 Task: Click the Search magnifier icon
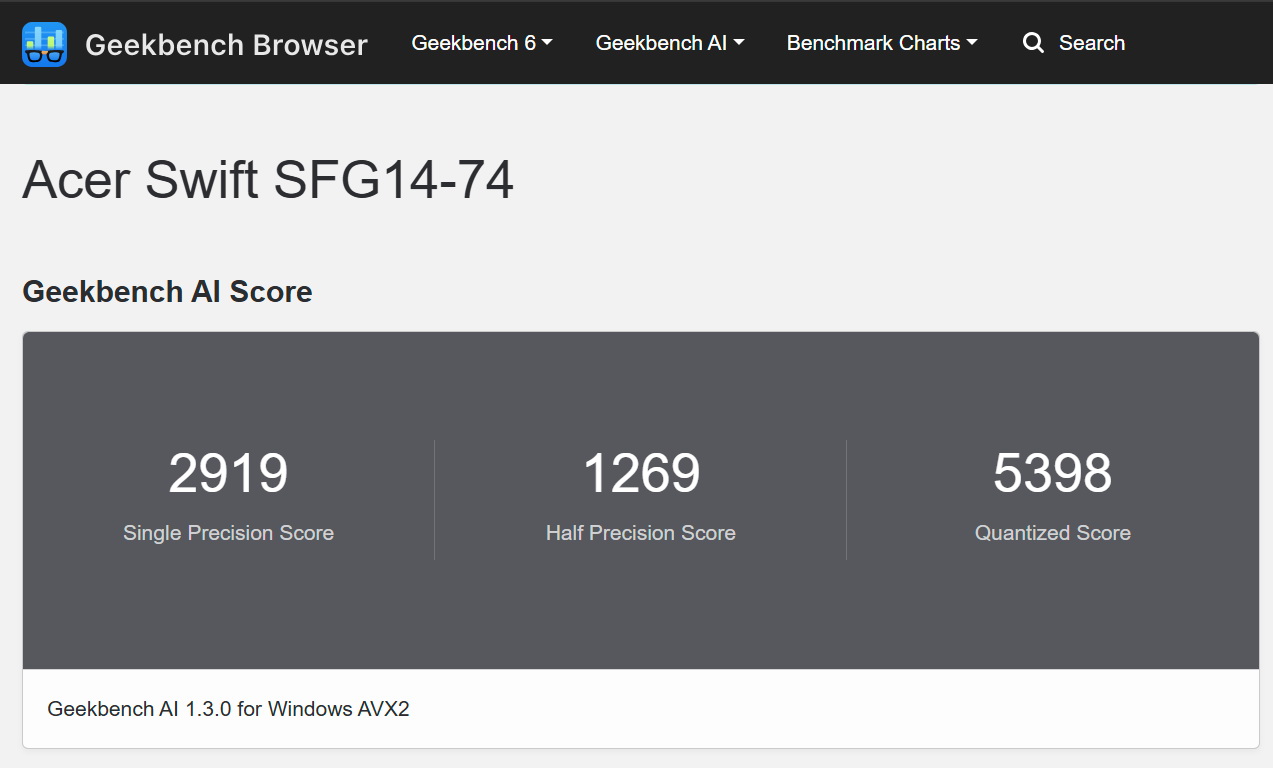pyautogui.click(x=1033, y=43)
